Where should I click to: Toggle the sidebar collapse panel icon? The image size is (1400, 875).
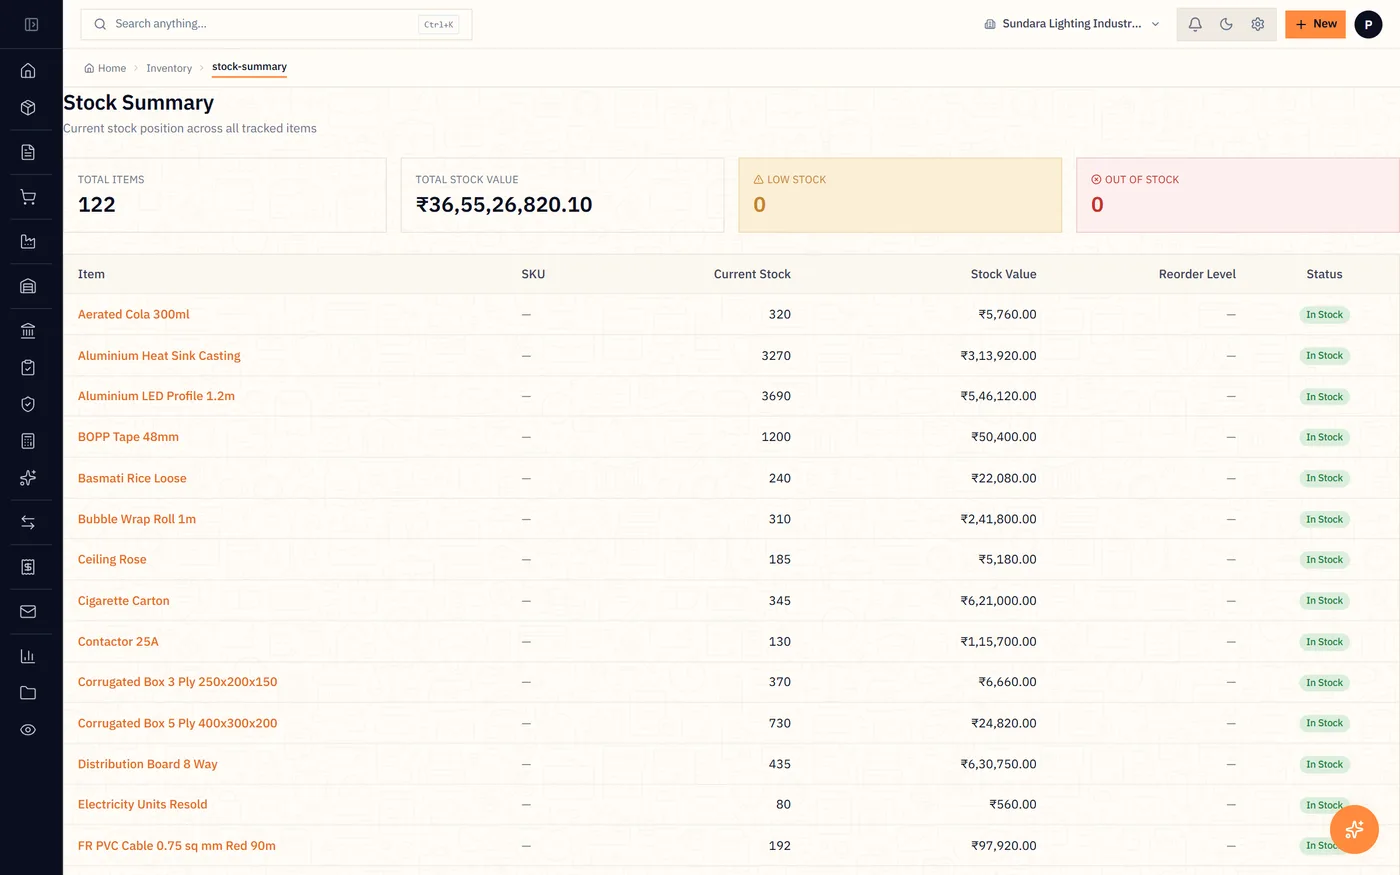point(31,24)
